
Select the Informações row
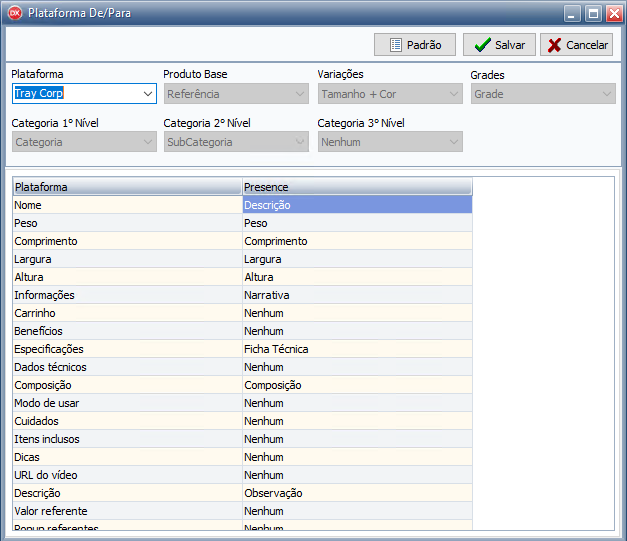click(128, 295)
